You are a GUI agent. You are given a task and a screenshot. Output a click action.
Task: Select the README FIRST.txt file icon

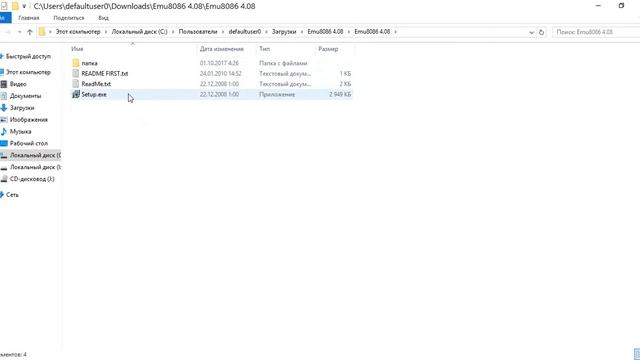click(76, 73)
